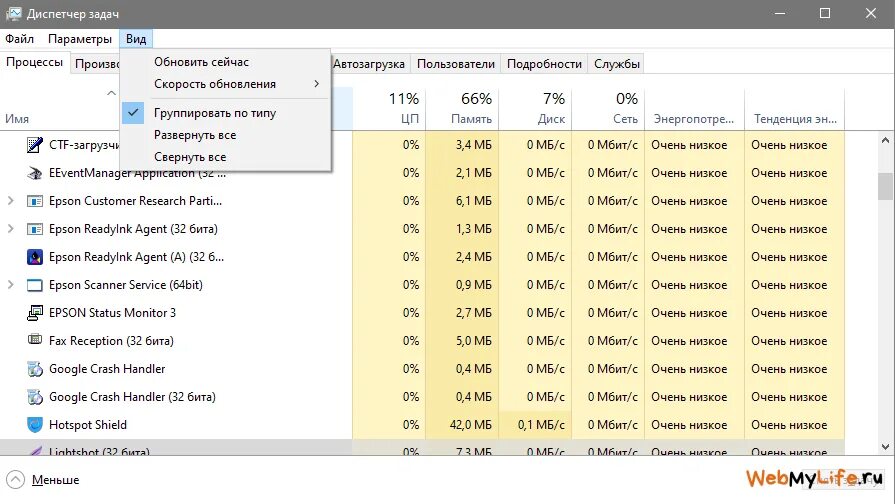This screenshot has height=504, width=895.
Task: Open the Файл menu
Action: coord(19,39)
